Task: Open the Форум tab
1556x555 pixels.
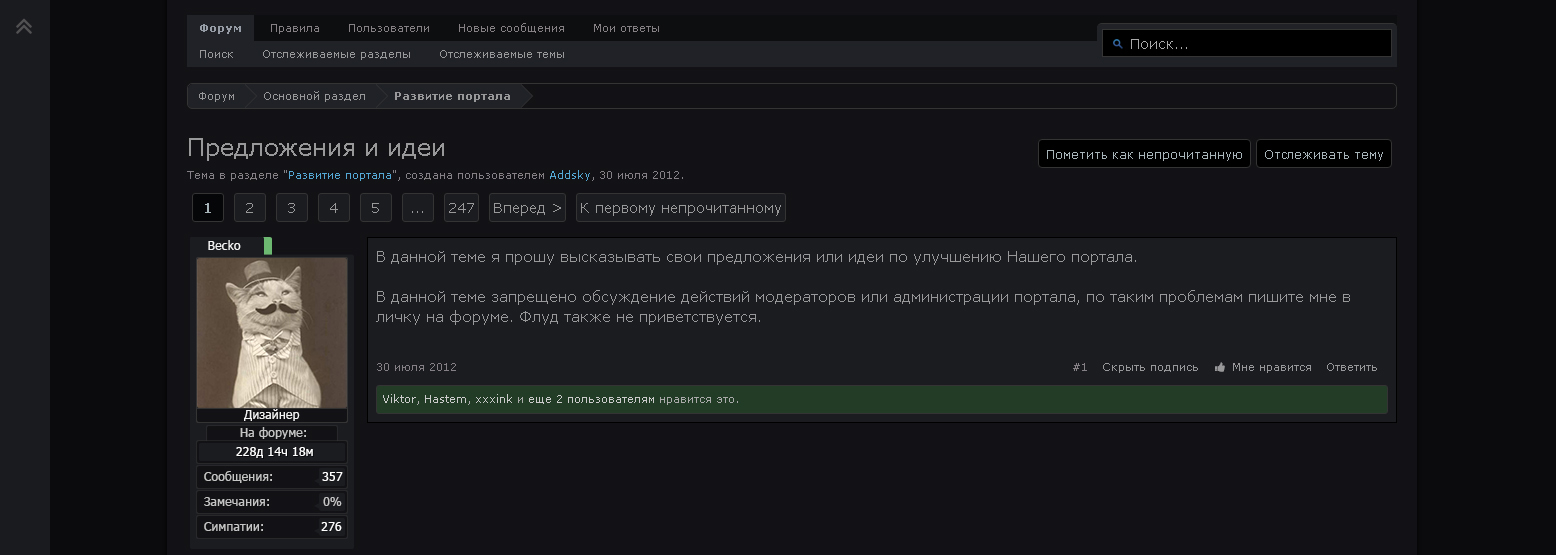Action: (x=220, y=28)
